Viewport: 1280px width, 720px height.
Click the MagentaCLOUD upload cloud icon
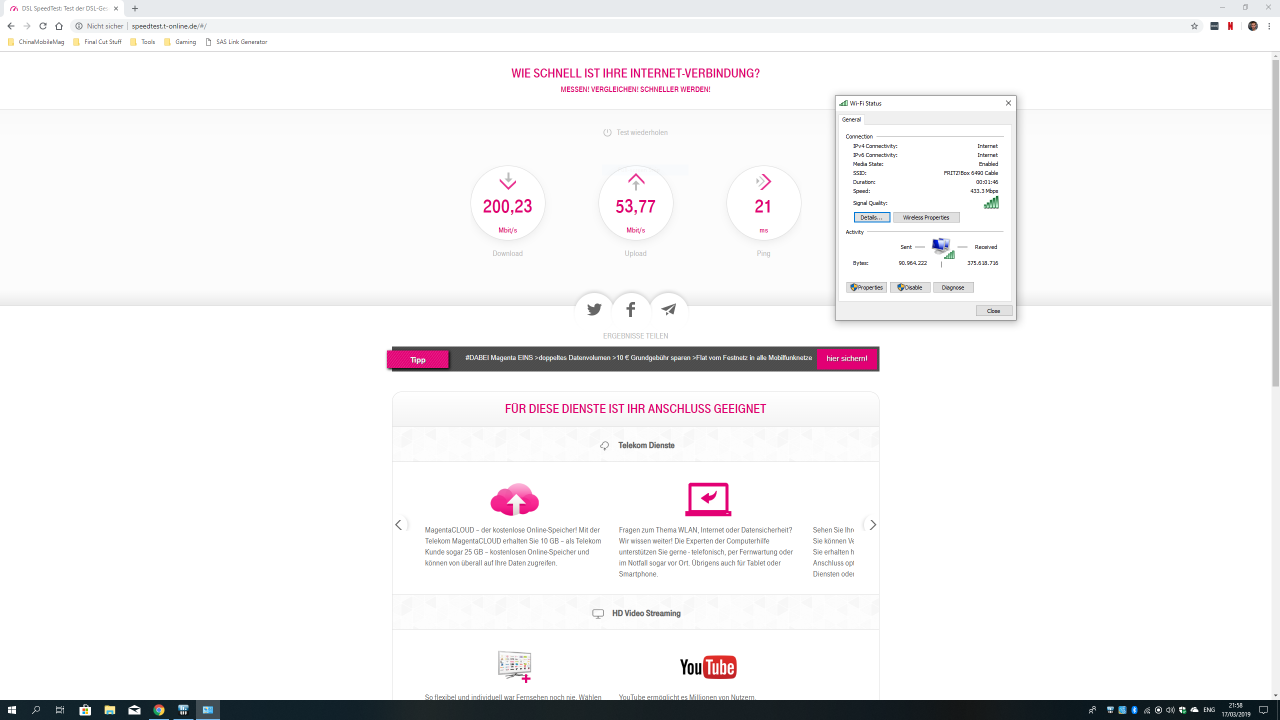coord(515,499)
